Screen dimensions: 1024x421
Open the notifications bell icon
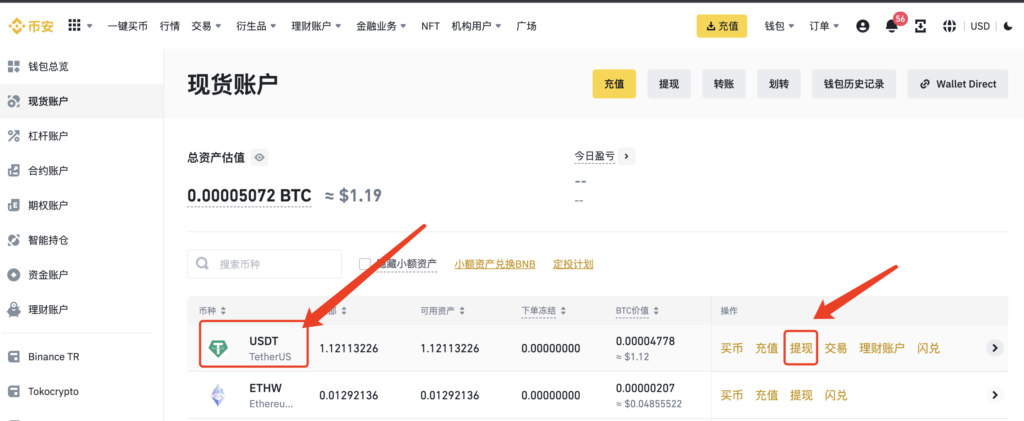(891, 26)
